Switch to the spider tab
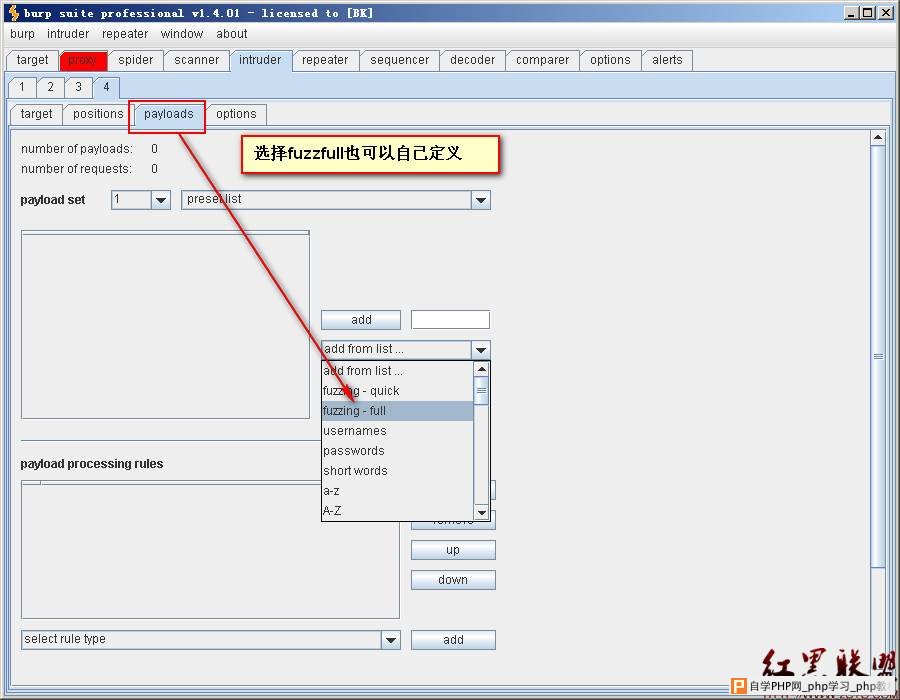 point(135,60)
